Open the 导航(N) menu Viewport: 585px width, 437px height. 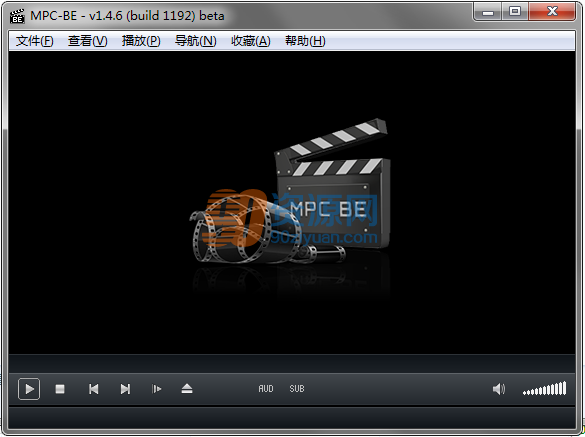tap(195, 41)
